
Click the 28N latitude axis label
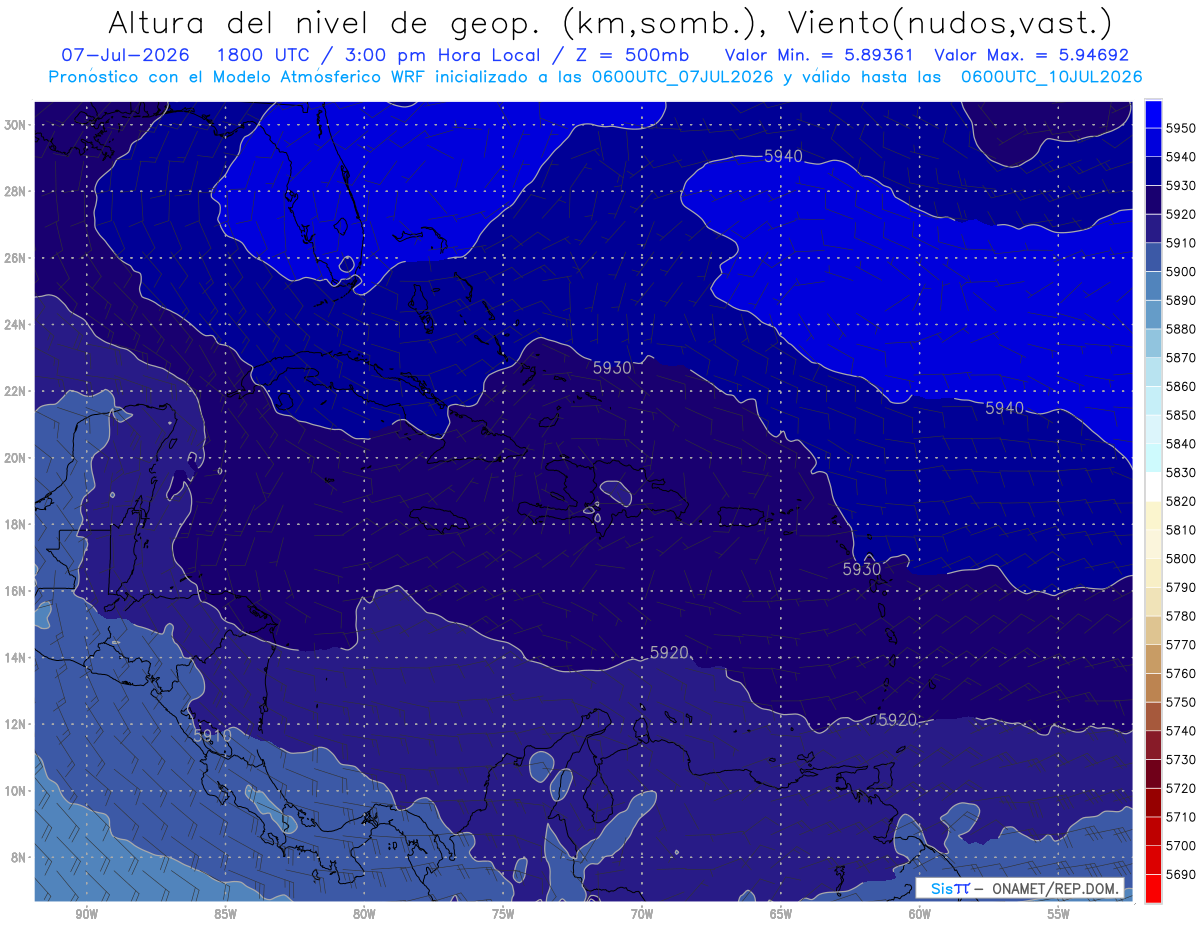tap(15, 191)
